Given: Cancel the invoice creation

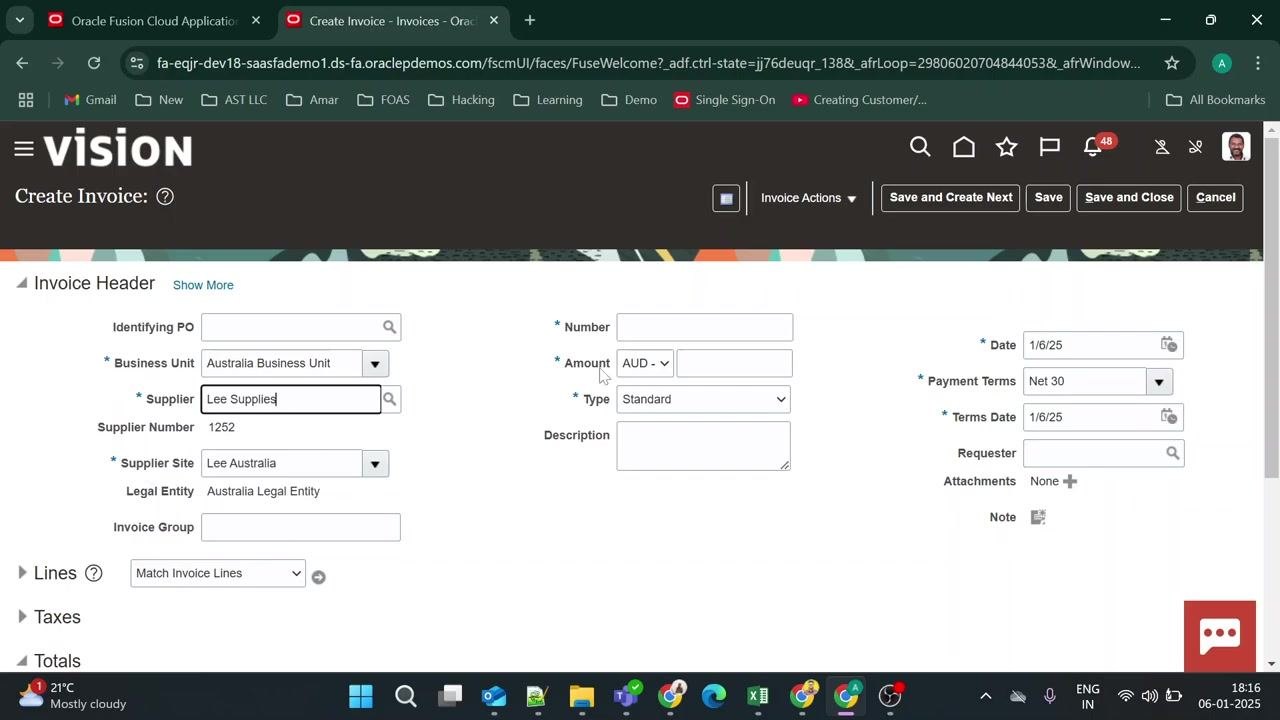Looking at the screenshot, I should click(1216, 198).
